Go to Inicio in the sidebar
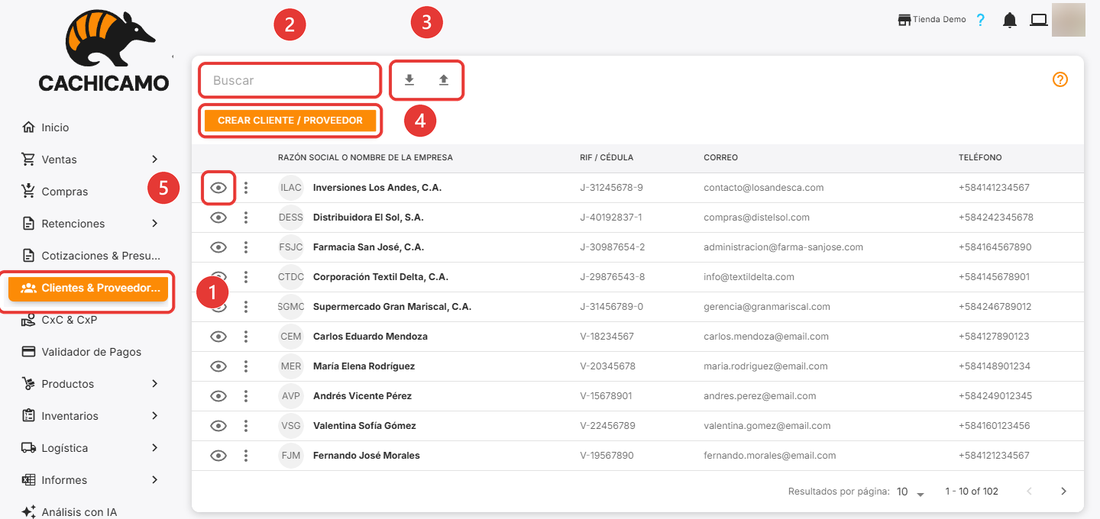The width and height of the screenshot is (1100, 519). point(46,128)
